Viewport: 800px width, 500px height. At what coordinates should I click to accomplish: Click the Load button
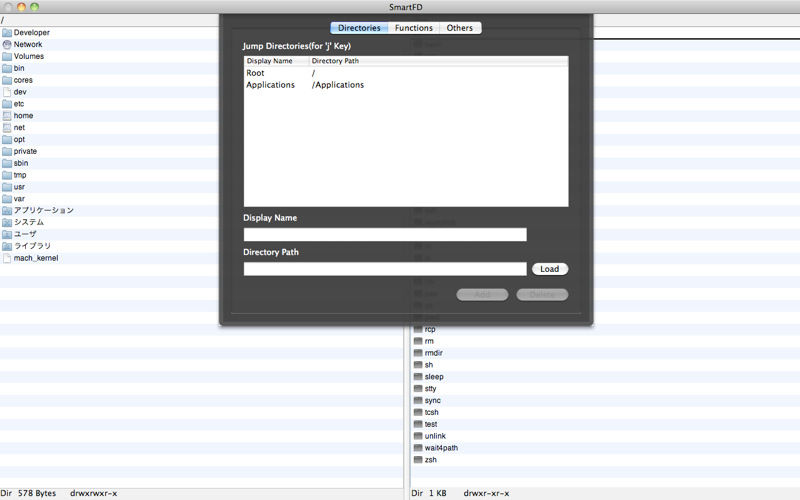point(549,269)
